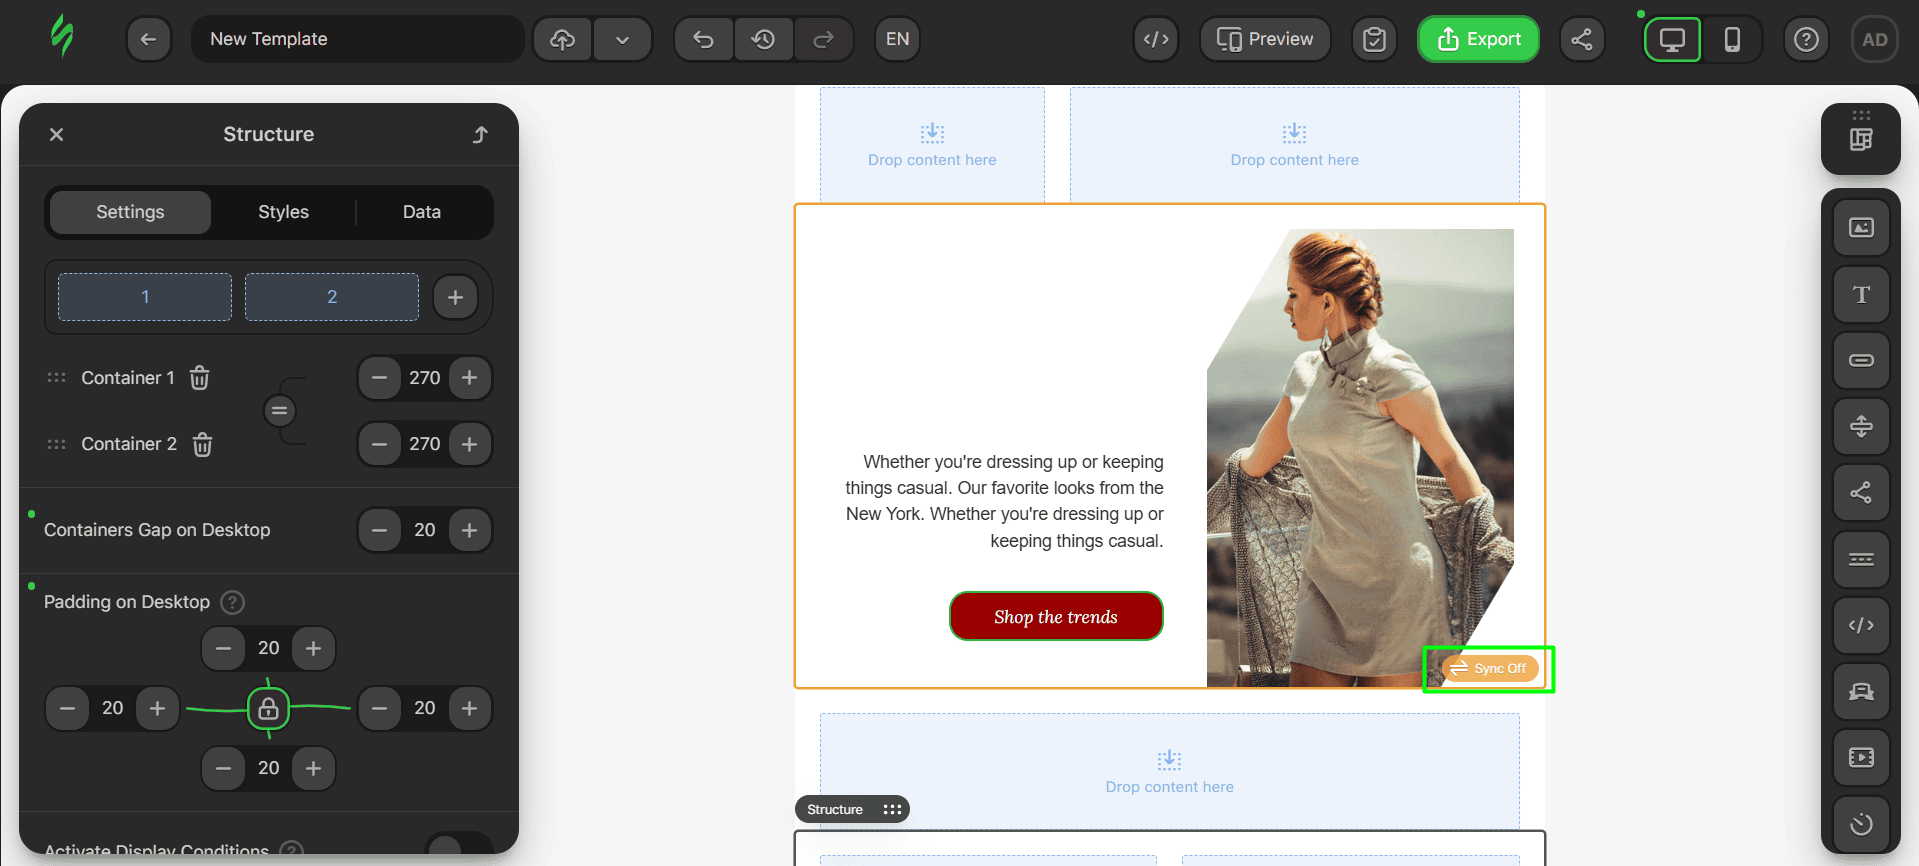1919x866 pixels.
Task: Select the Image block in right sidebar
Action: pyautogui.click(x=1860, y=228)
